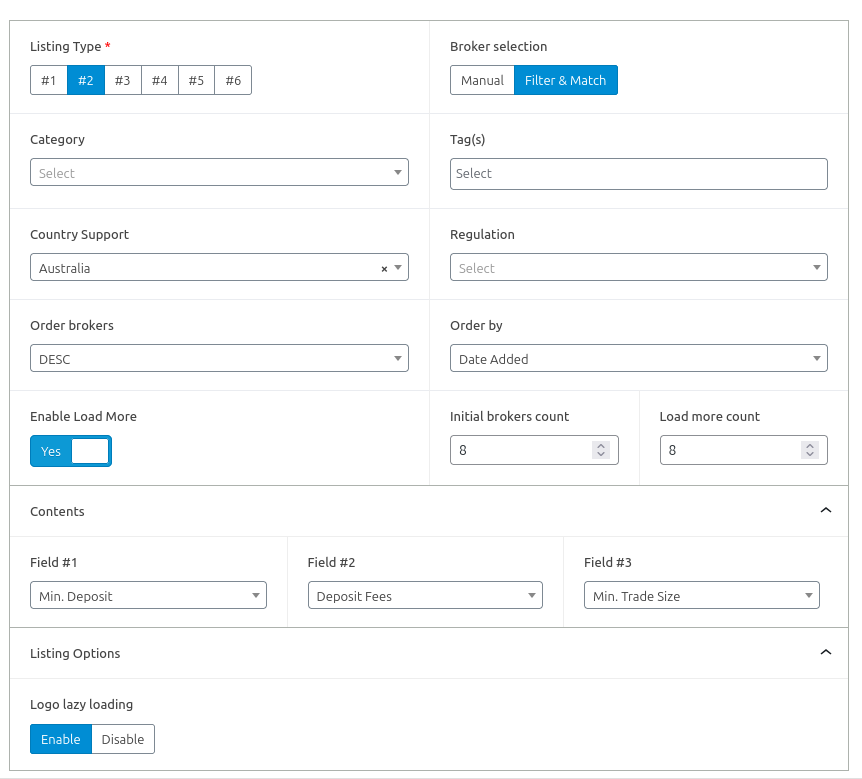Click the Tag(s) select field

click(x=638, y=173)
